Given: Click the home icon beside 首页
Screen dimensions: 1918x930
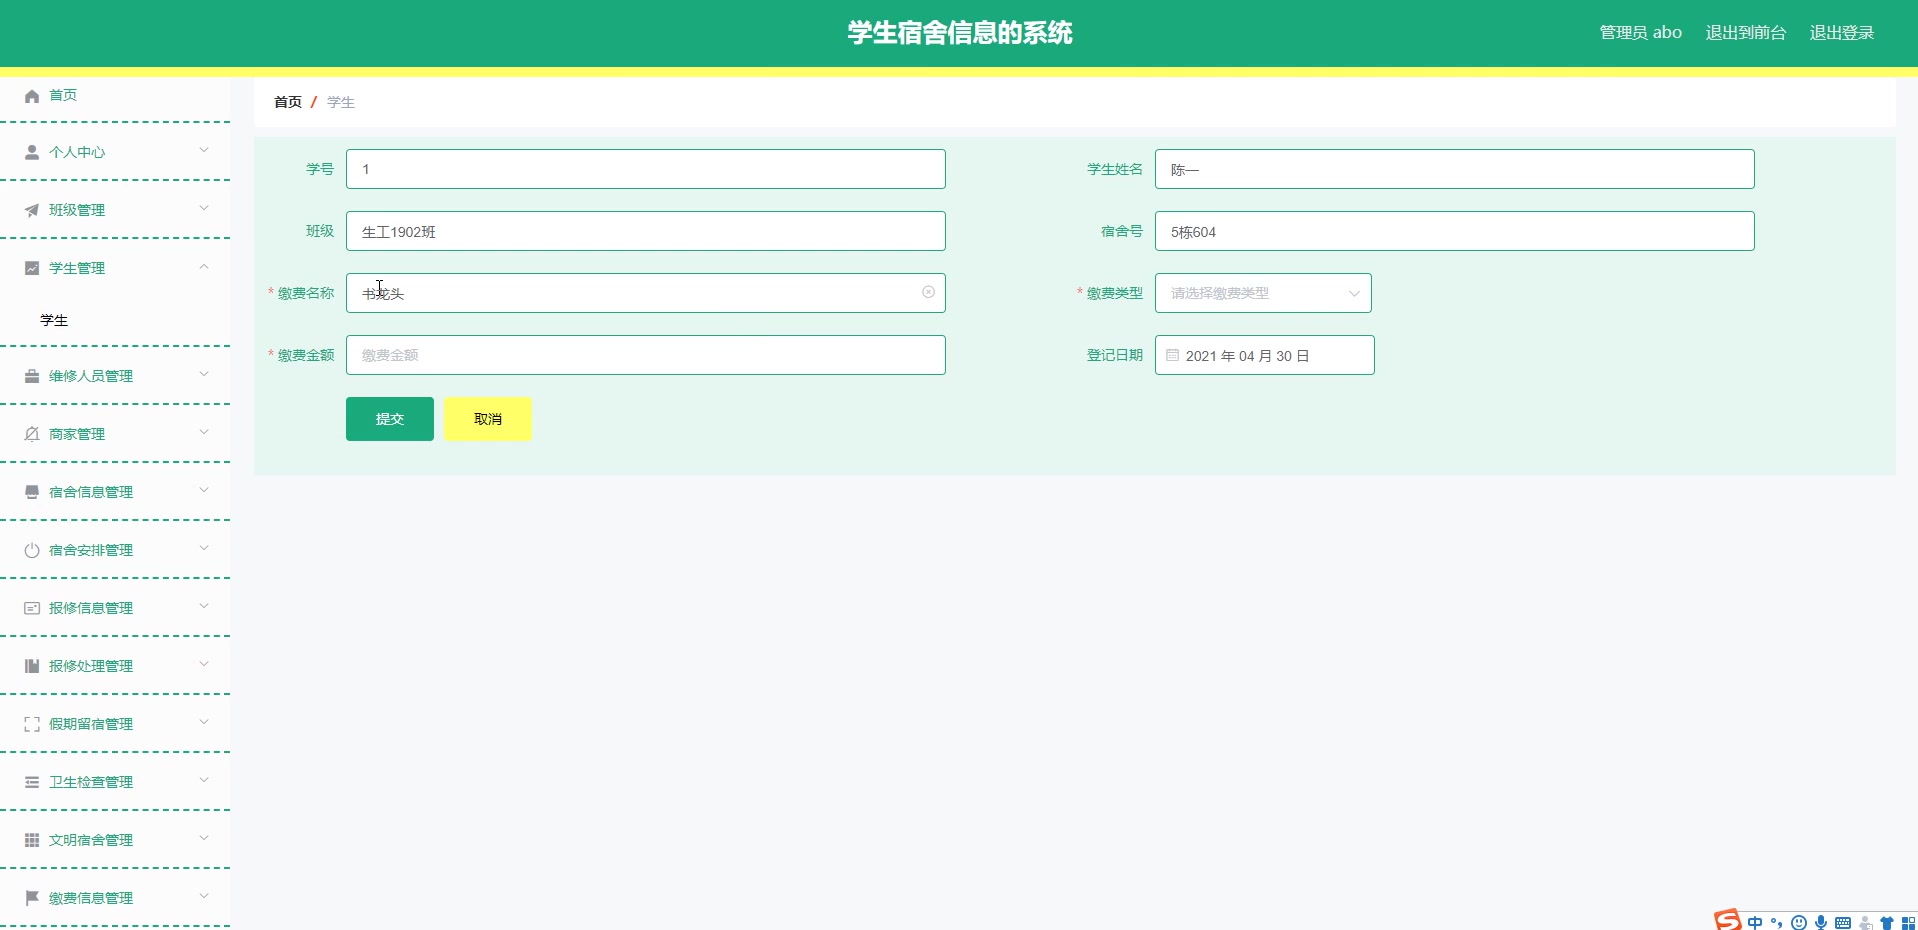Looking at the screenshot, I should 30,95.
